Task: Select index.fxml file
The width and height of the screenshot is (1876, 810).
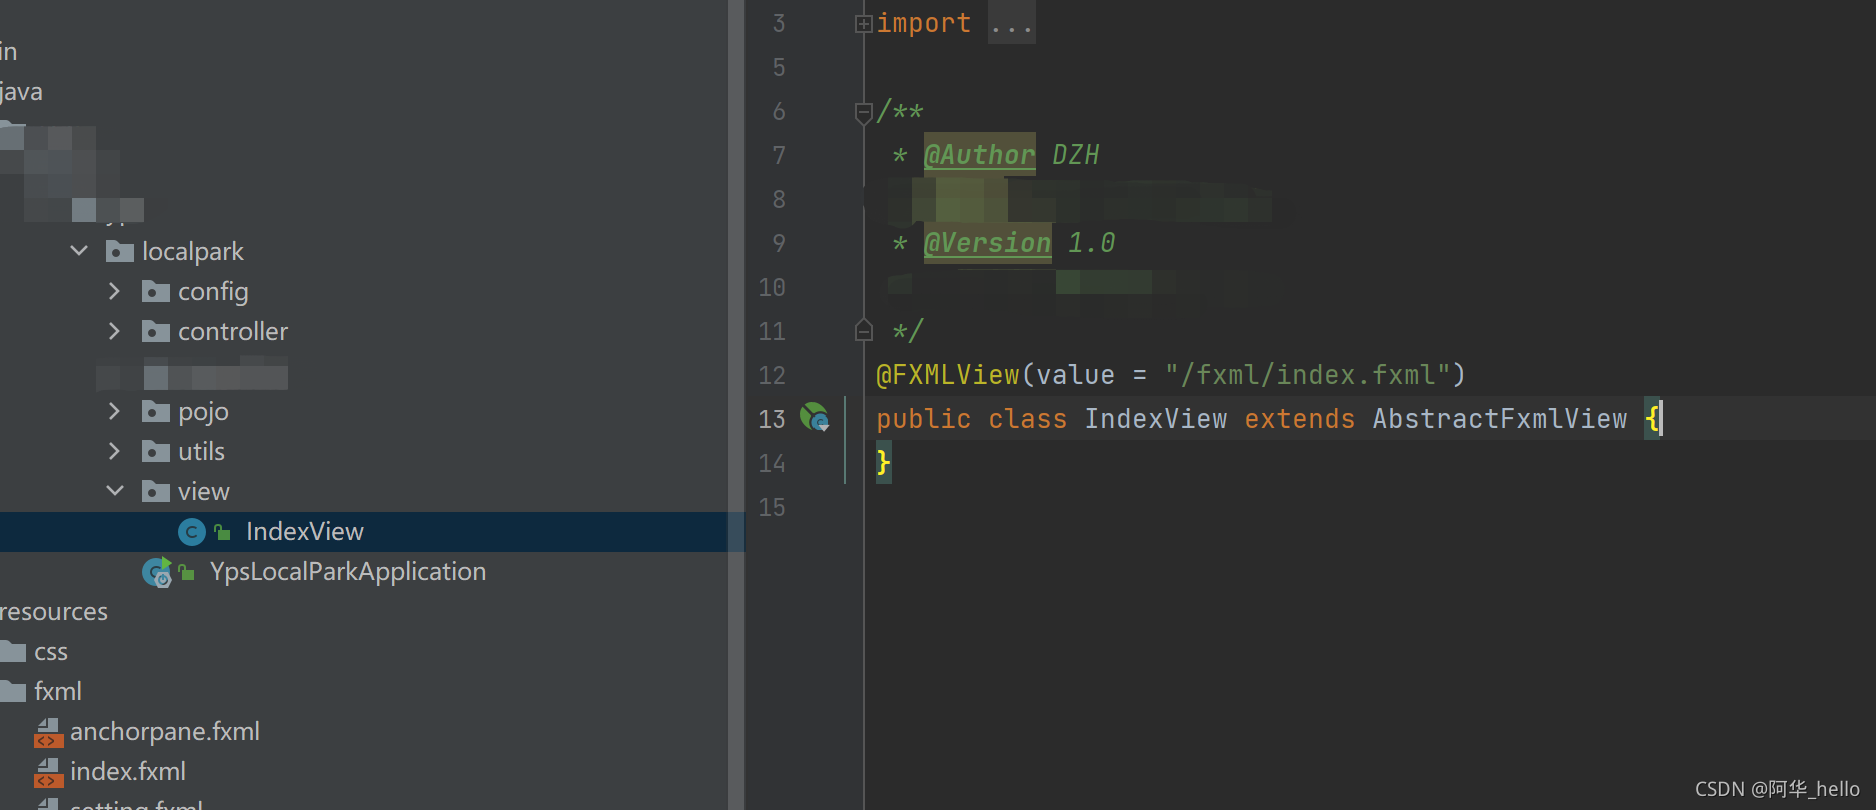Action: coord(128,772)
